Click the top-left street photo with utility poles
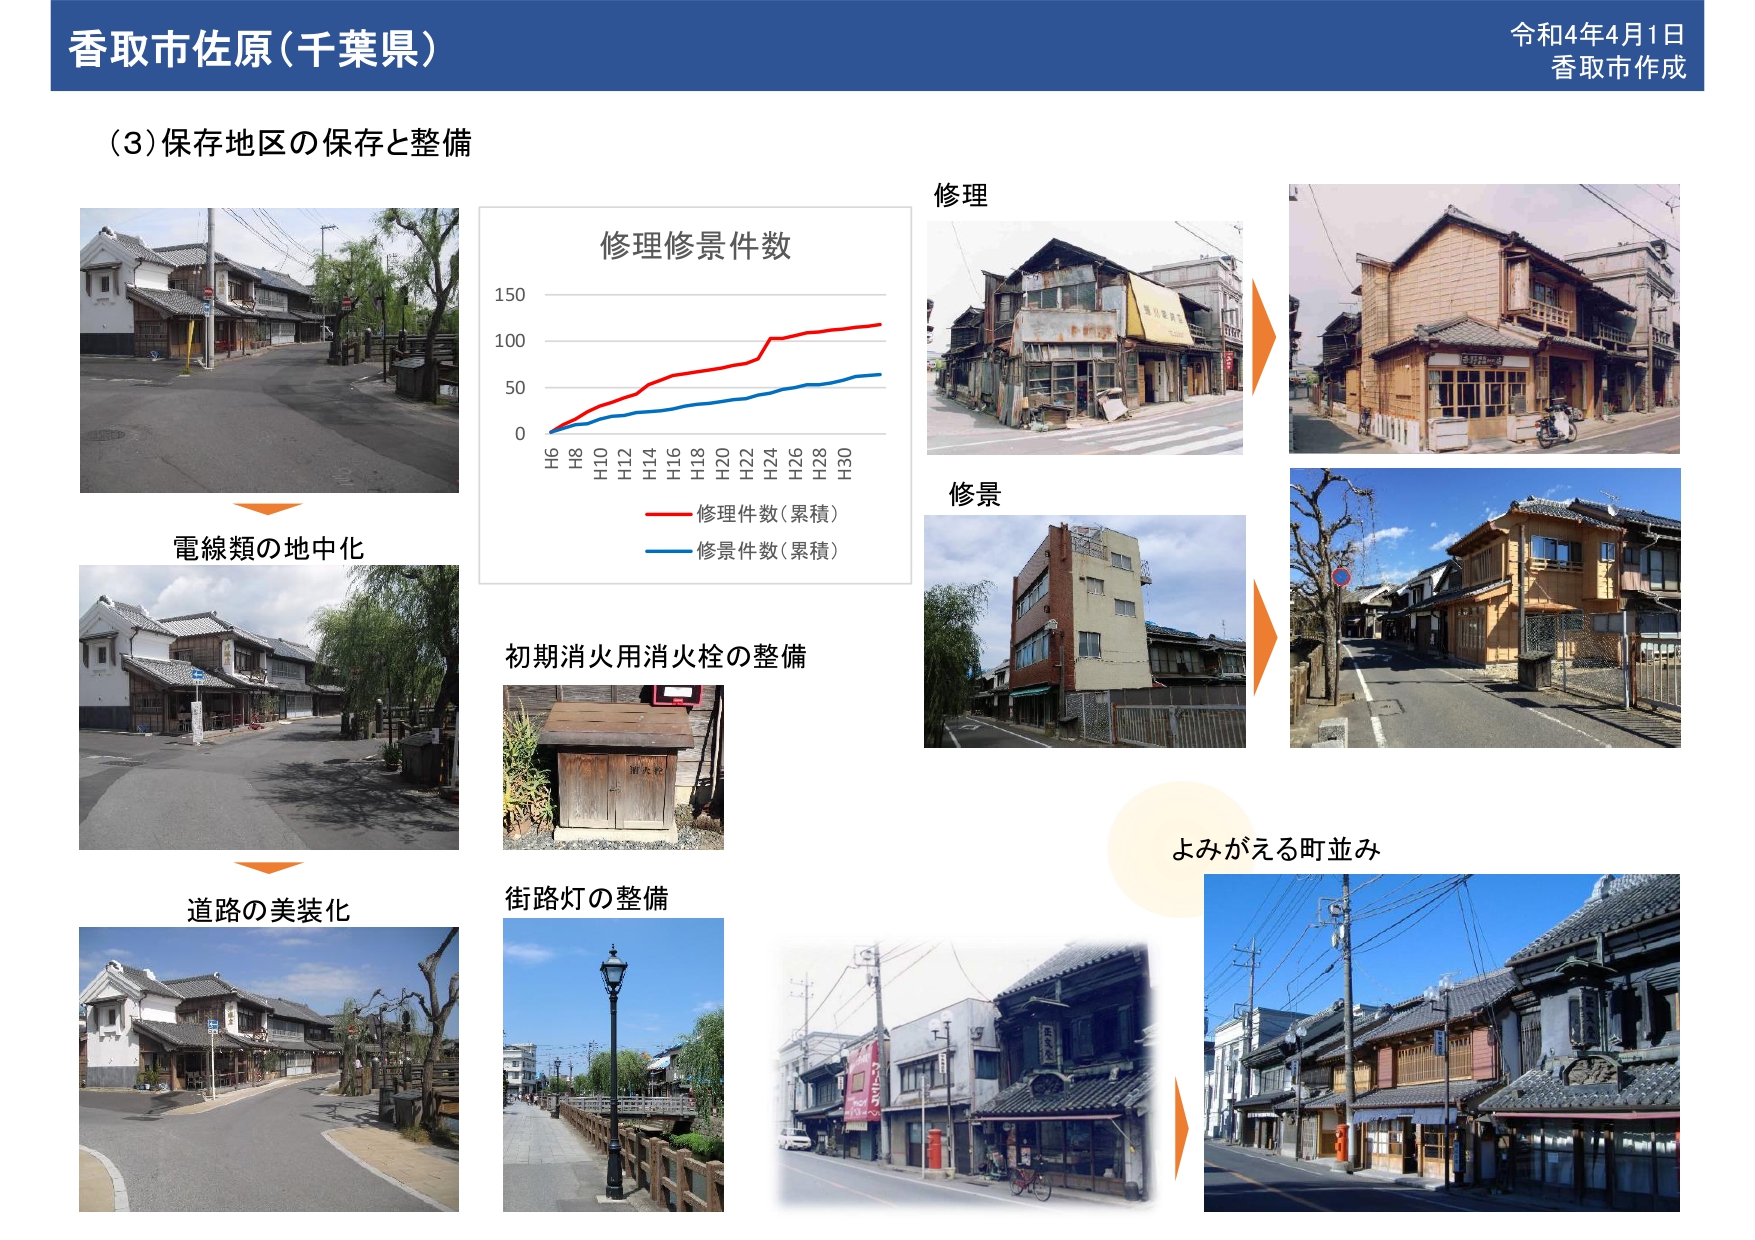Screen dimensions: 1755x1240 [x=269, y=350]
